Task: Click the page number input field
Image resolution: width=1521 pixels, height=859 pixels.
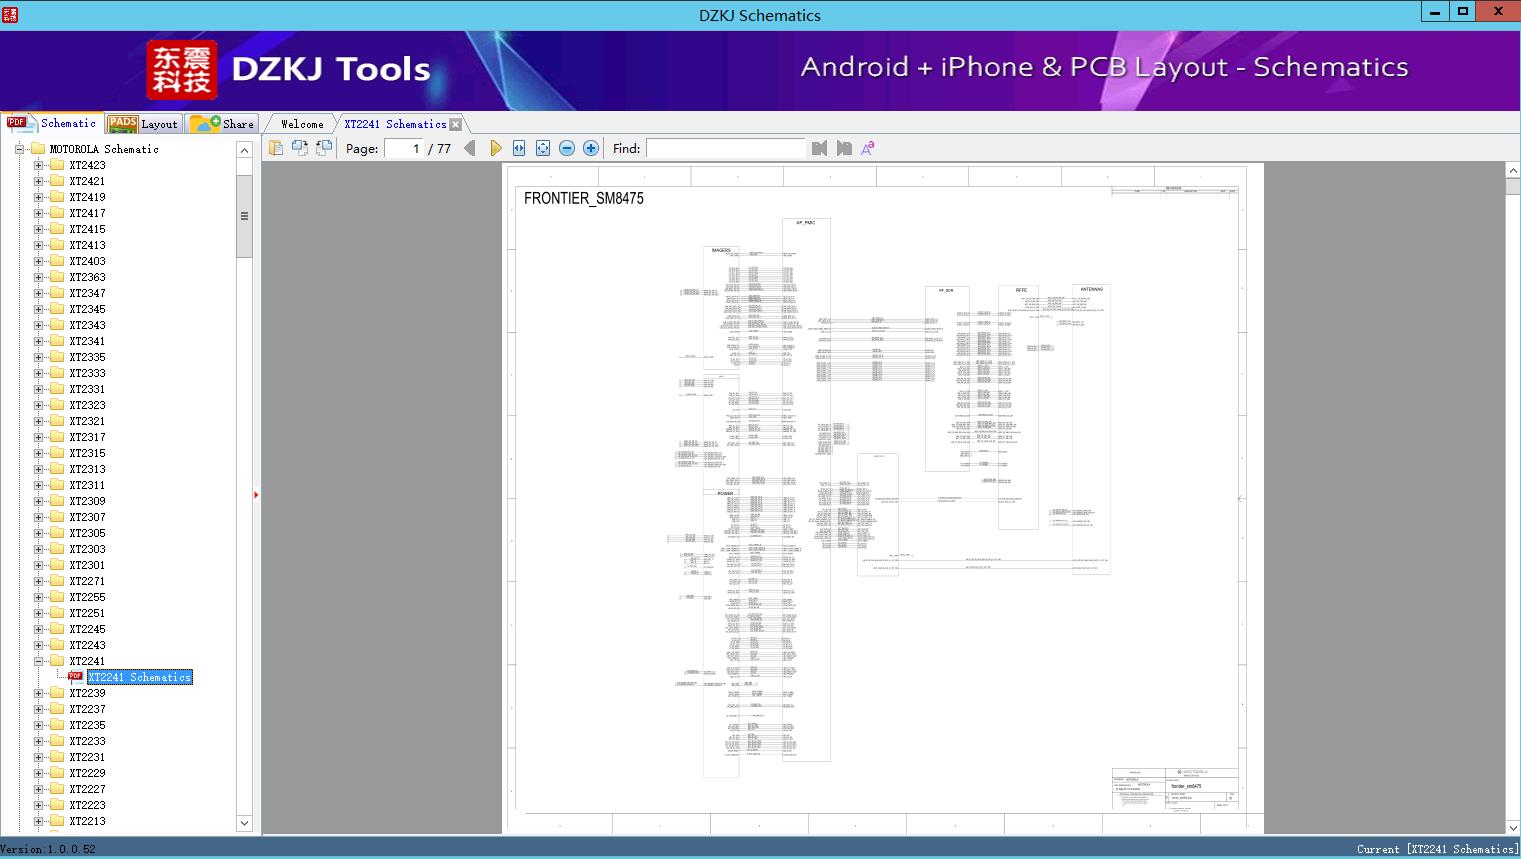Action: [x=404, y=148]
